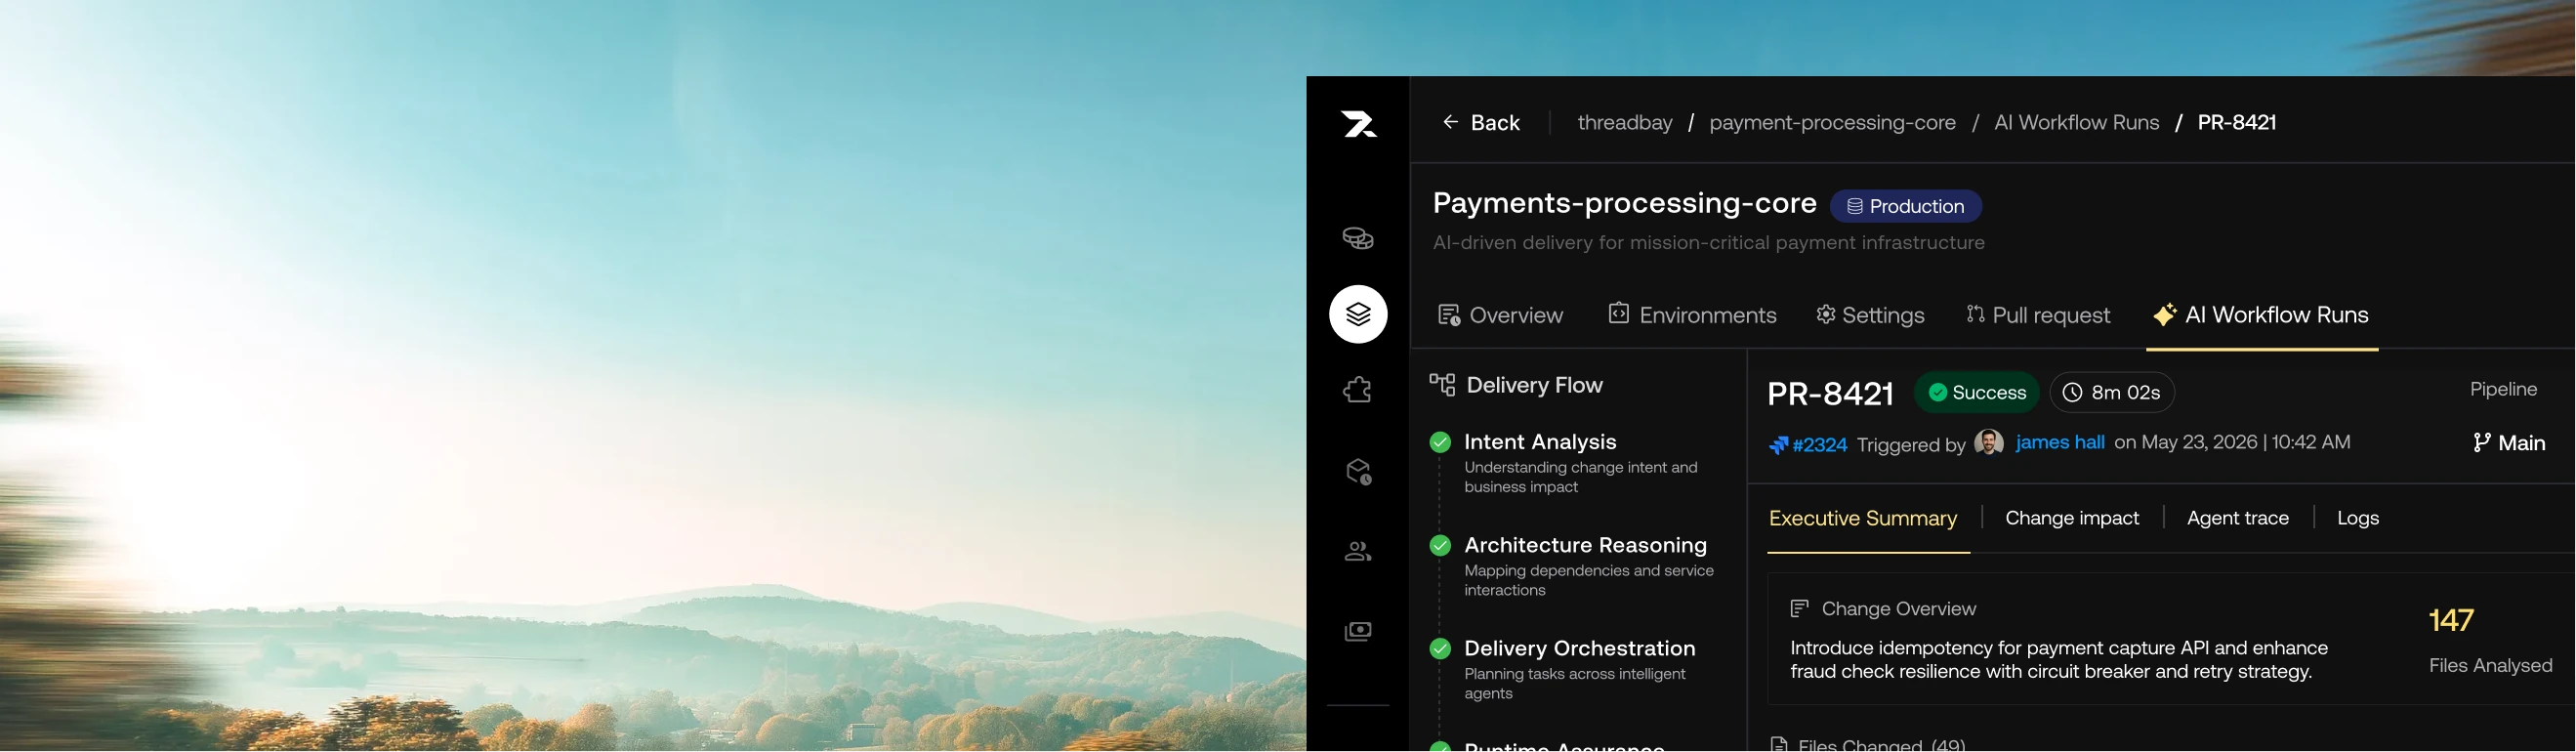Click the Intent Analysis green checkmark
Image resolution: width=2576 pixels, height=752 pixels.
coord(1440,442)
